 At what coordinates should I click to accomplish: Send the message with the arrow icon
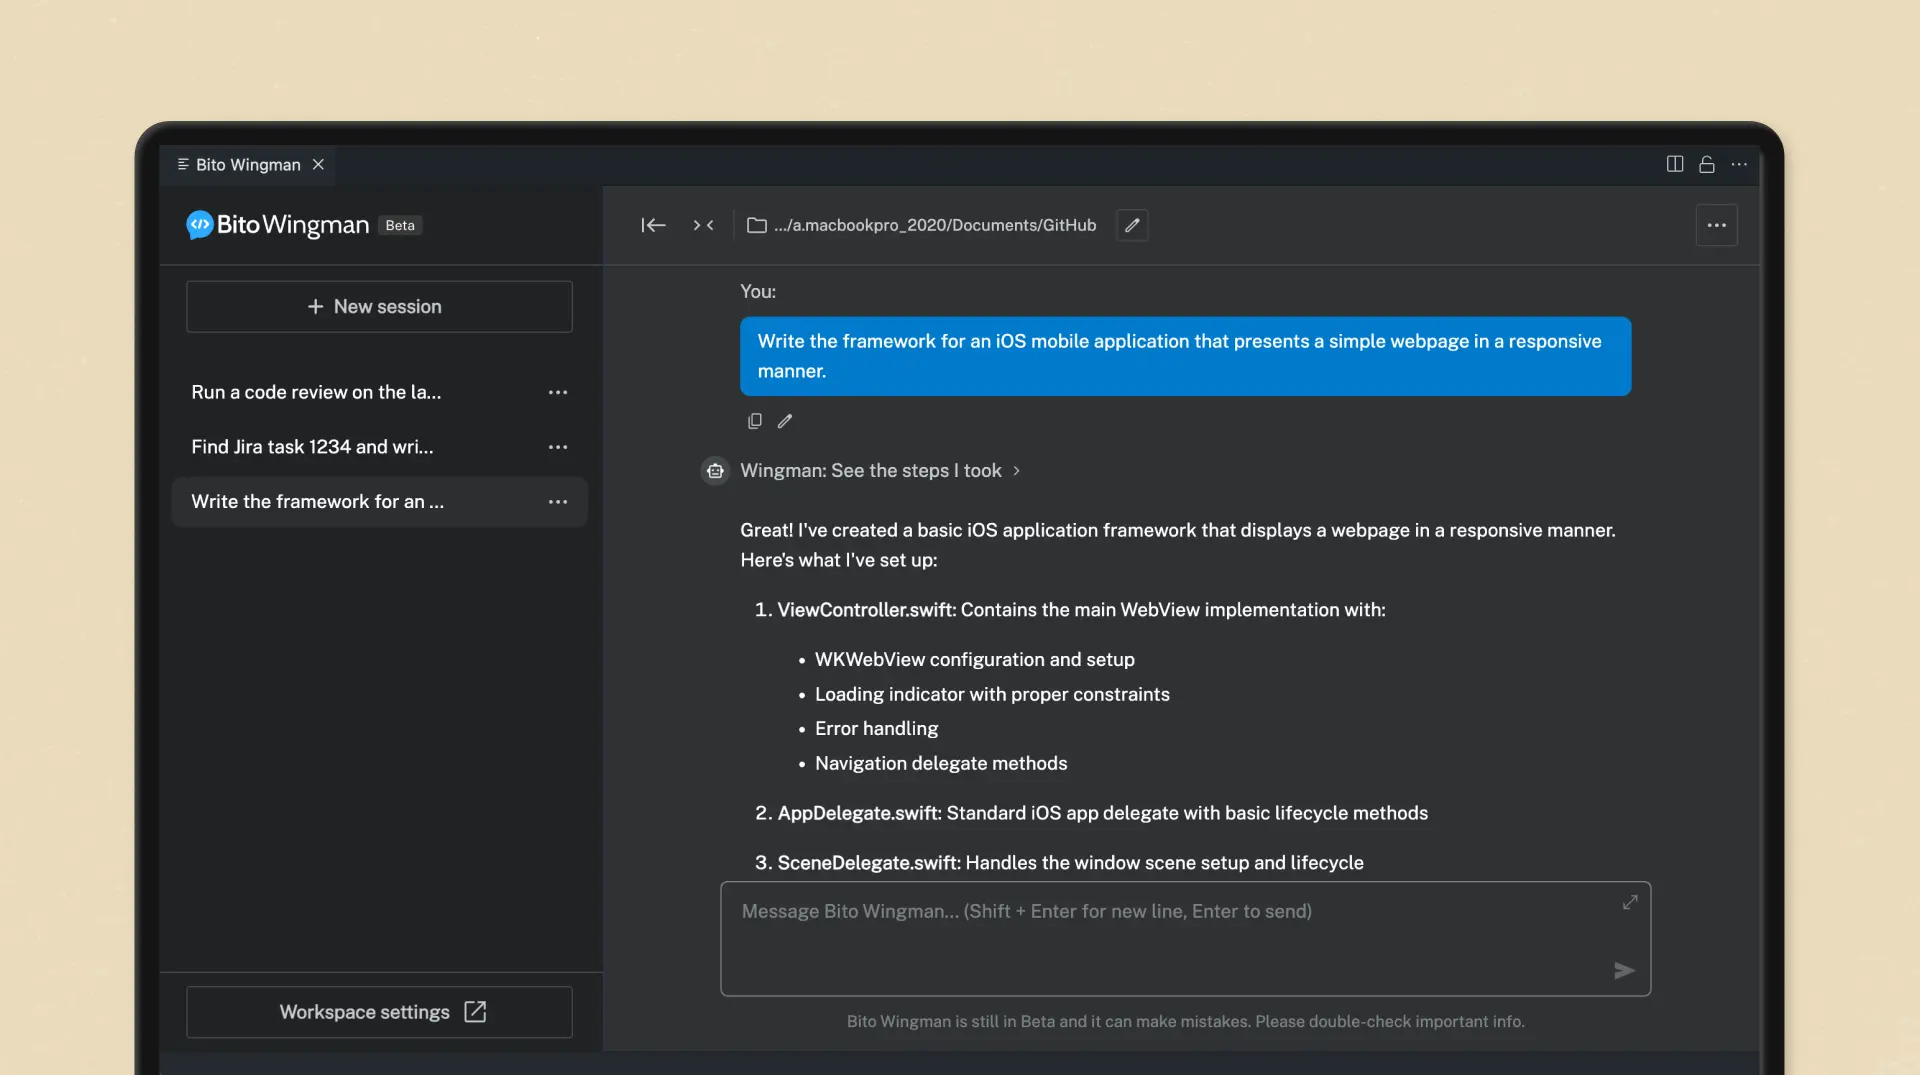1624,970
